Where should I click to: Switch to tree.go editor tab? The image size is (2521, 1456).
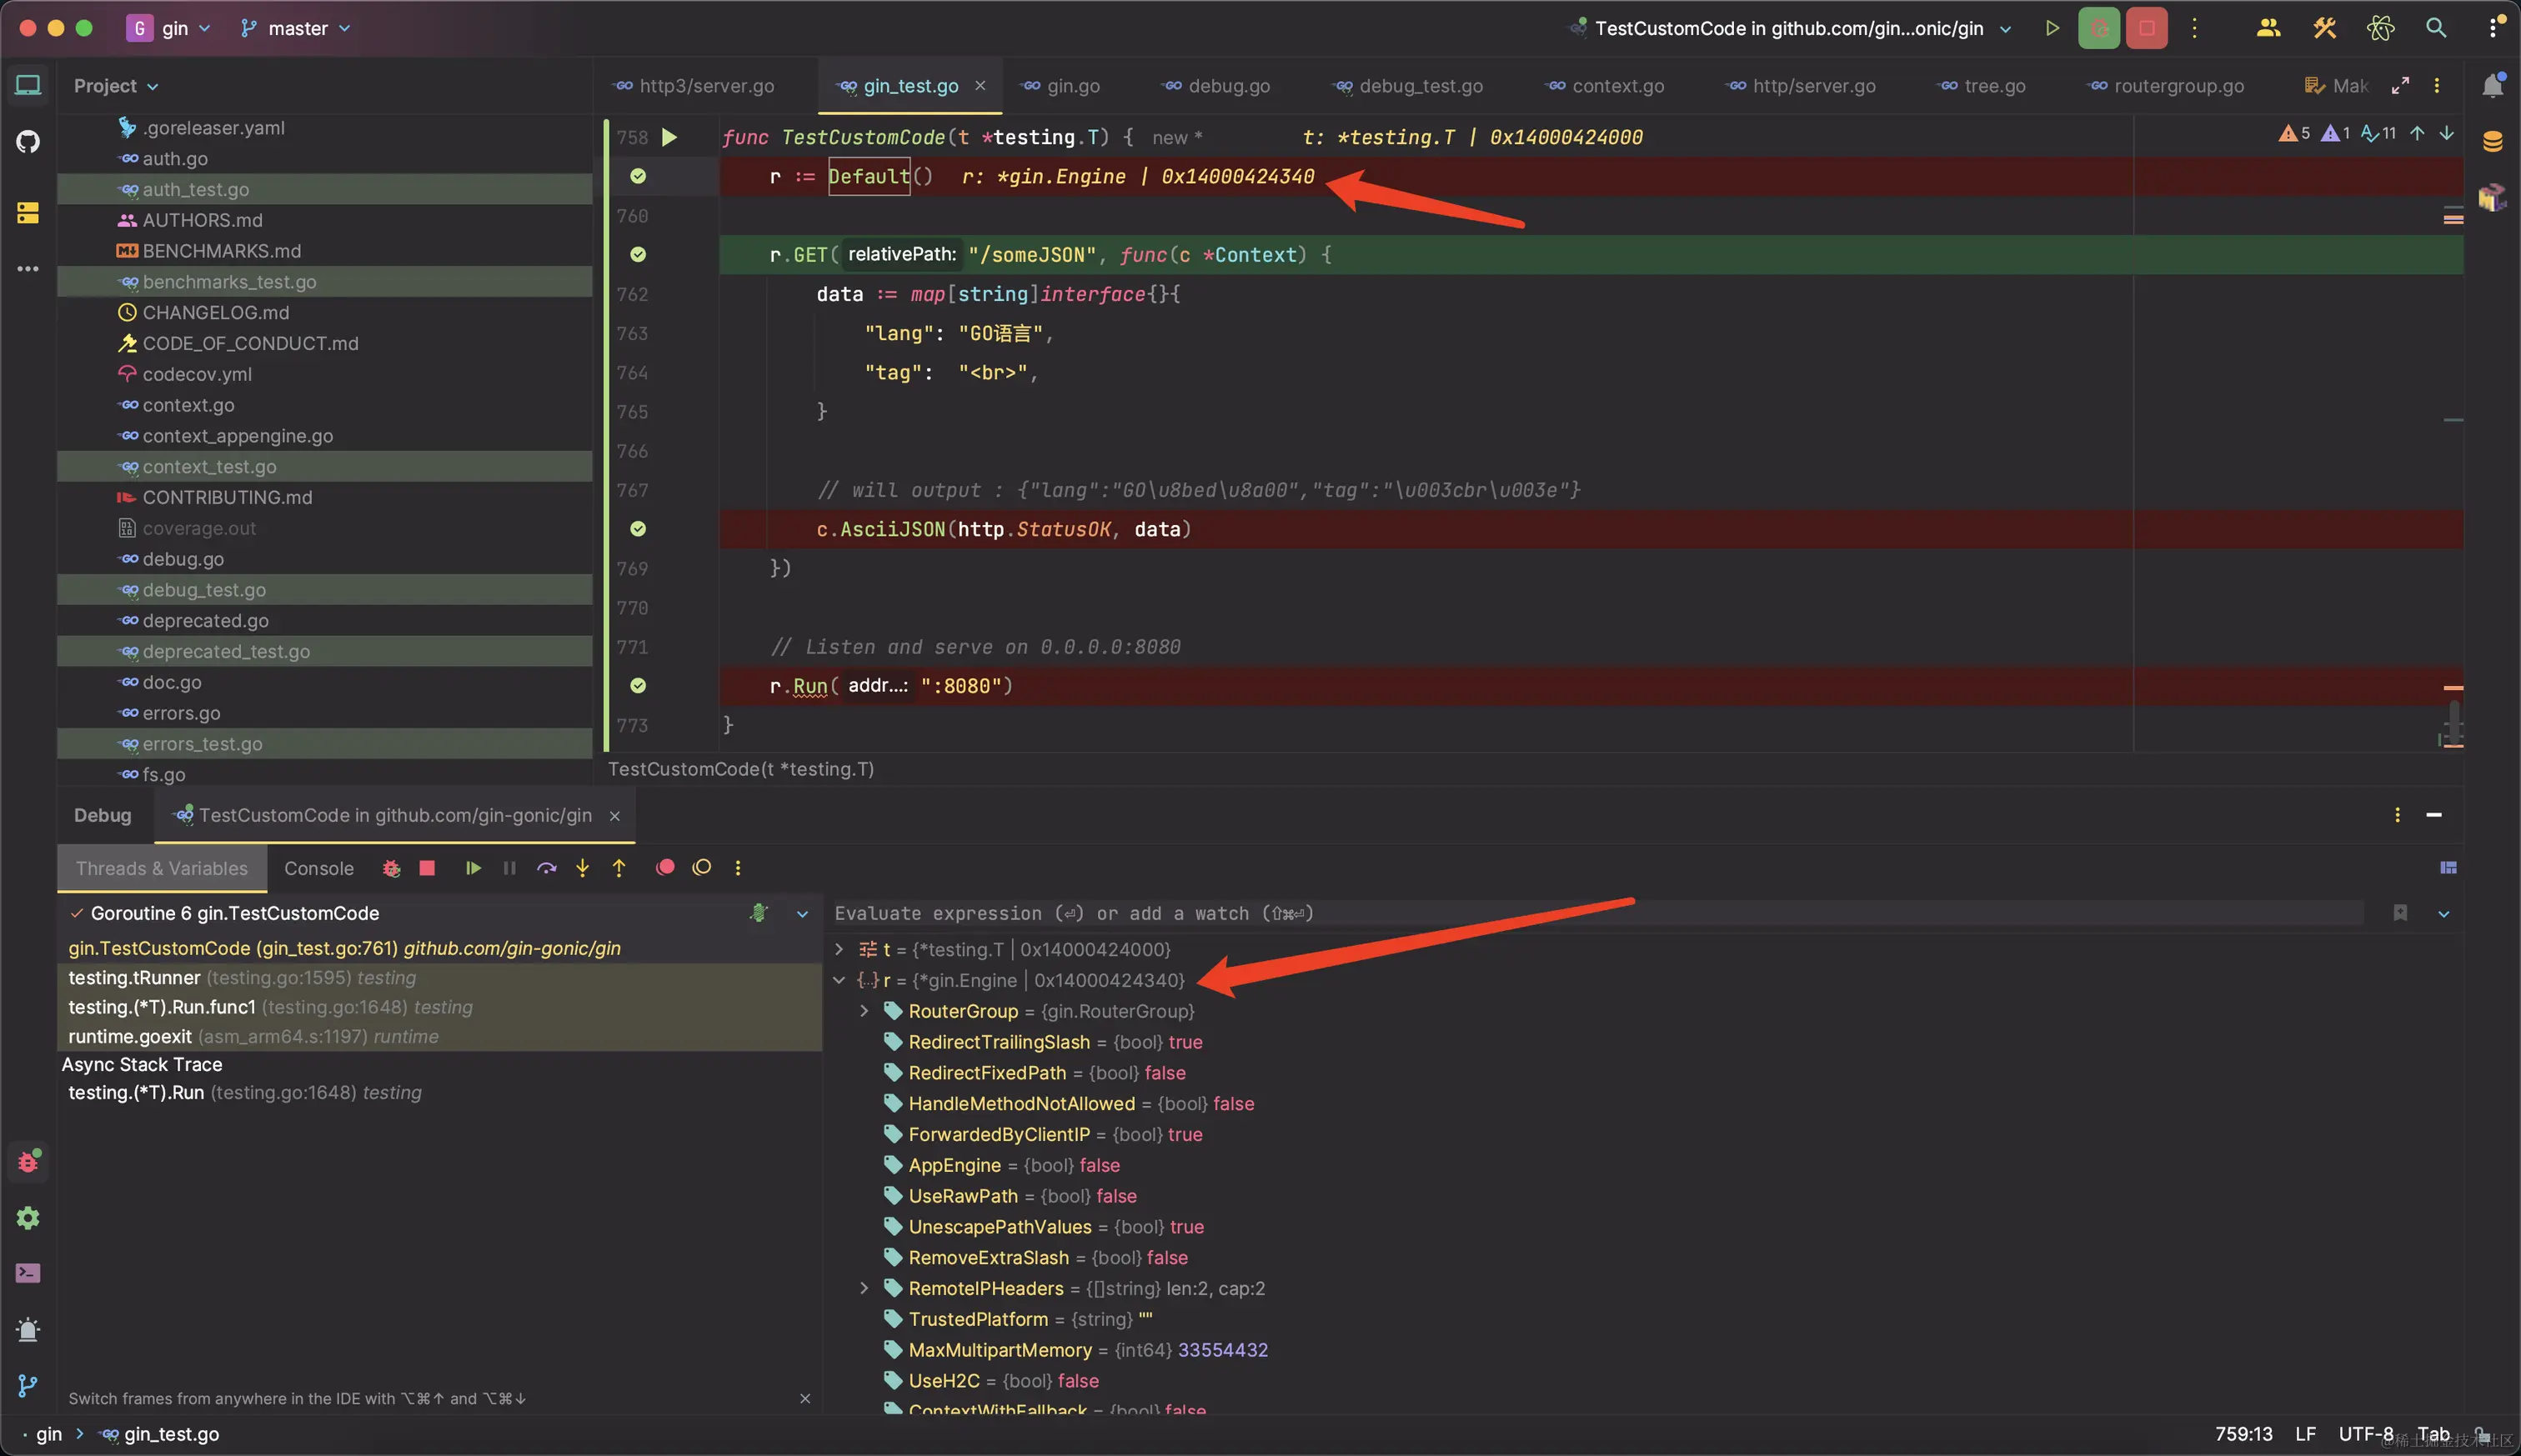pos(1982,86)
